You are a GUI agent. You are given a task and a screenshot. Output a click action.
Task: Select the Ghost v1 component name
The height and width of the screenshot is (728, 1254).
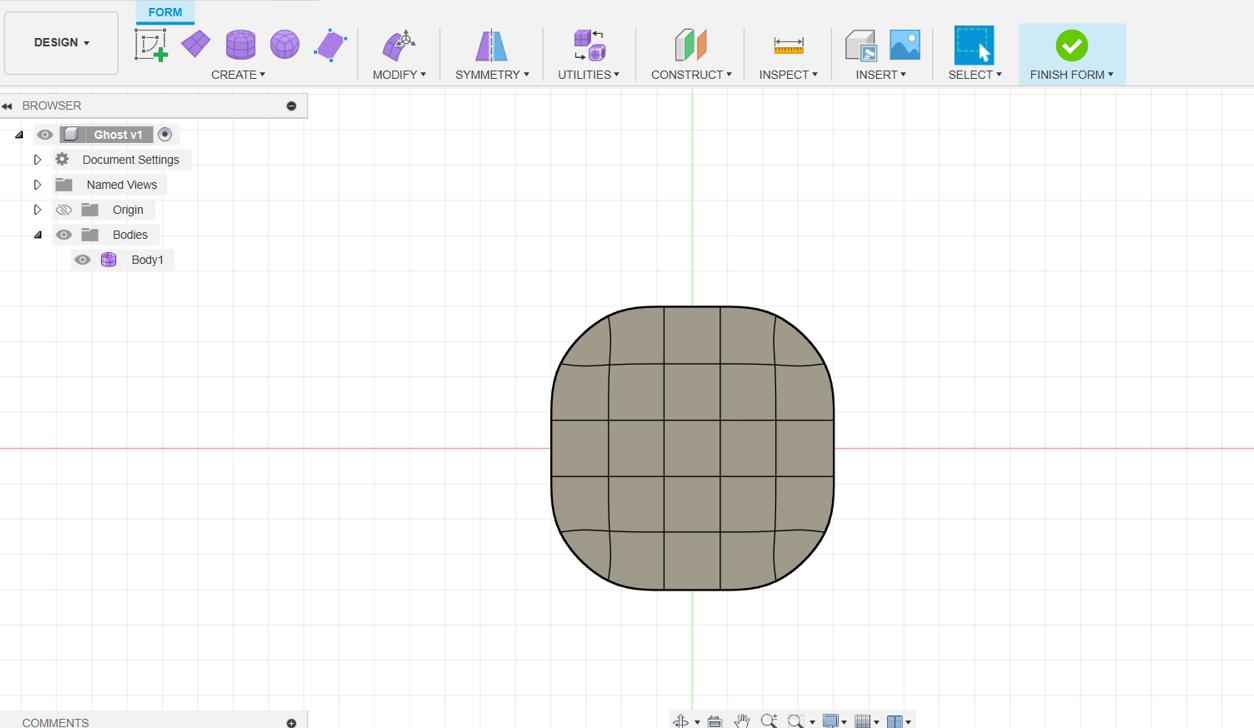tap(118, 135)
